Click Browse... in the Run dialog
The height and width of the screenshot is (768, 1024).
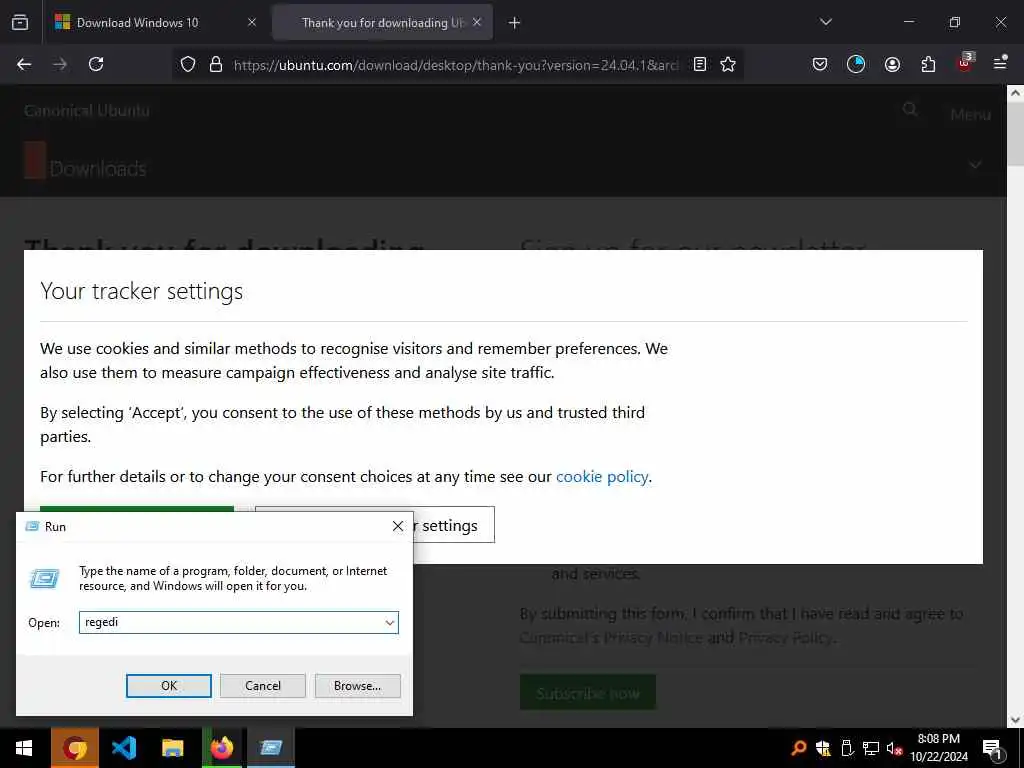pos(357,686)
